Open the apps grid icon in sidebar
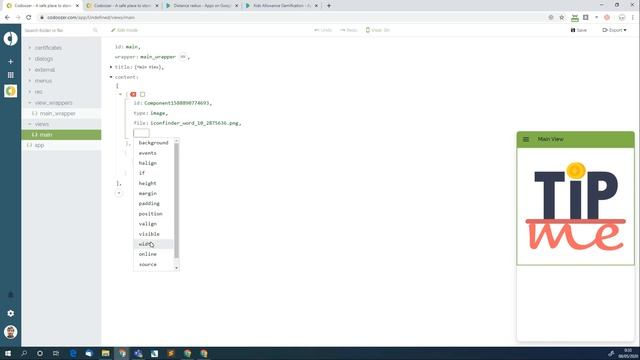The width and height of the screenshot is (640, 360). (x=11, y=75)
